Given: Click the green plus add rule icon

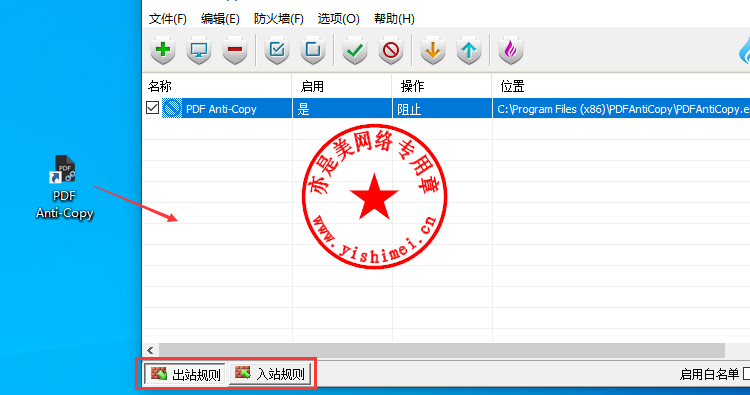Looking at the screenshot, I should tap(163, 50).
